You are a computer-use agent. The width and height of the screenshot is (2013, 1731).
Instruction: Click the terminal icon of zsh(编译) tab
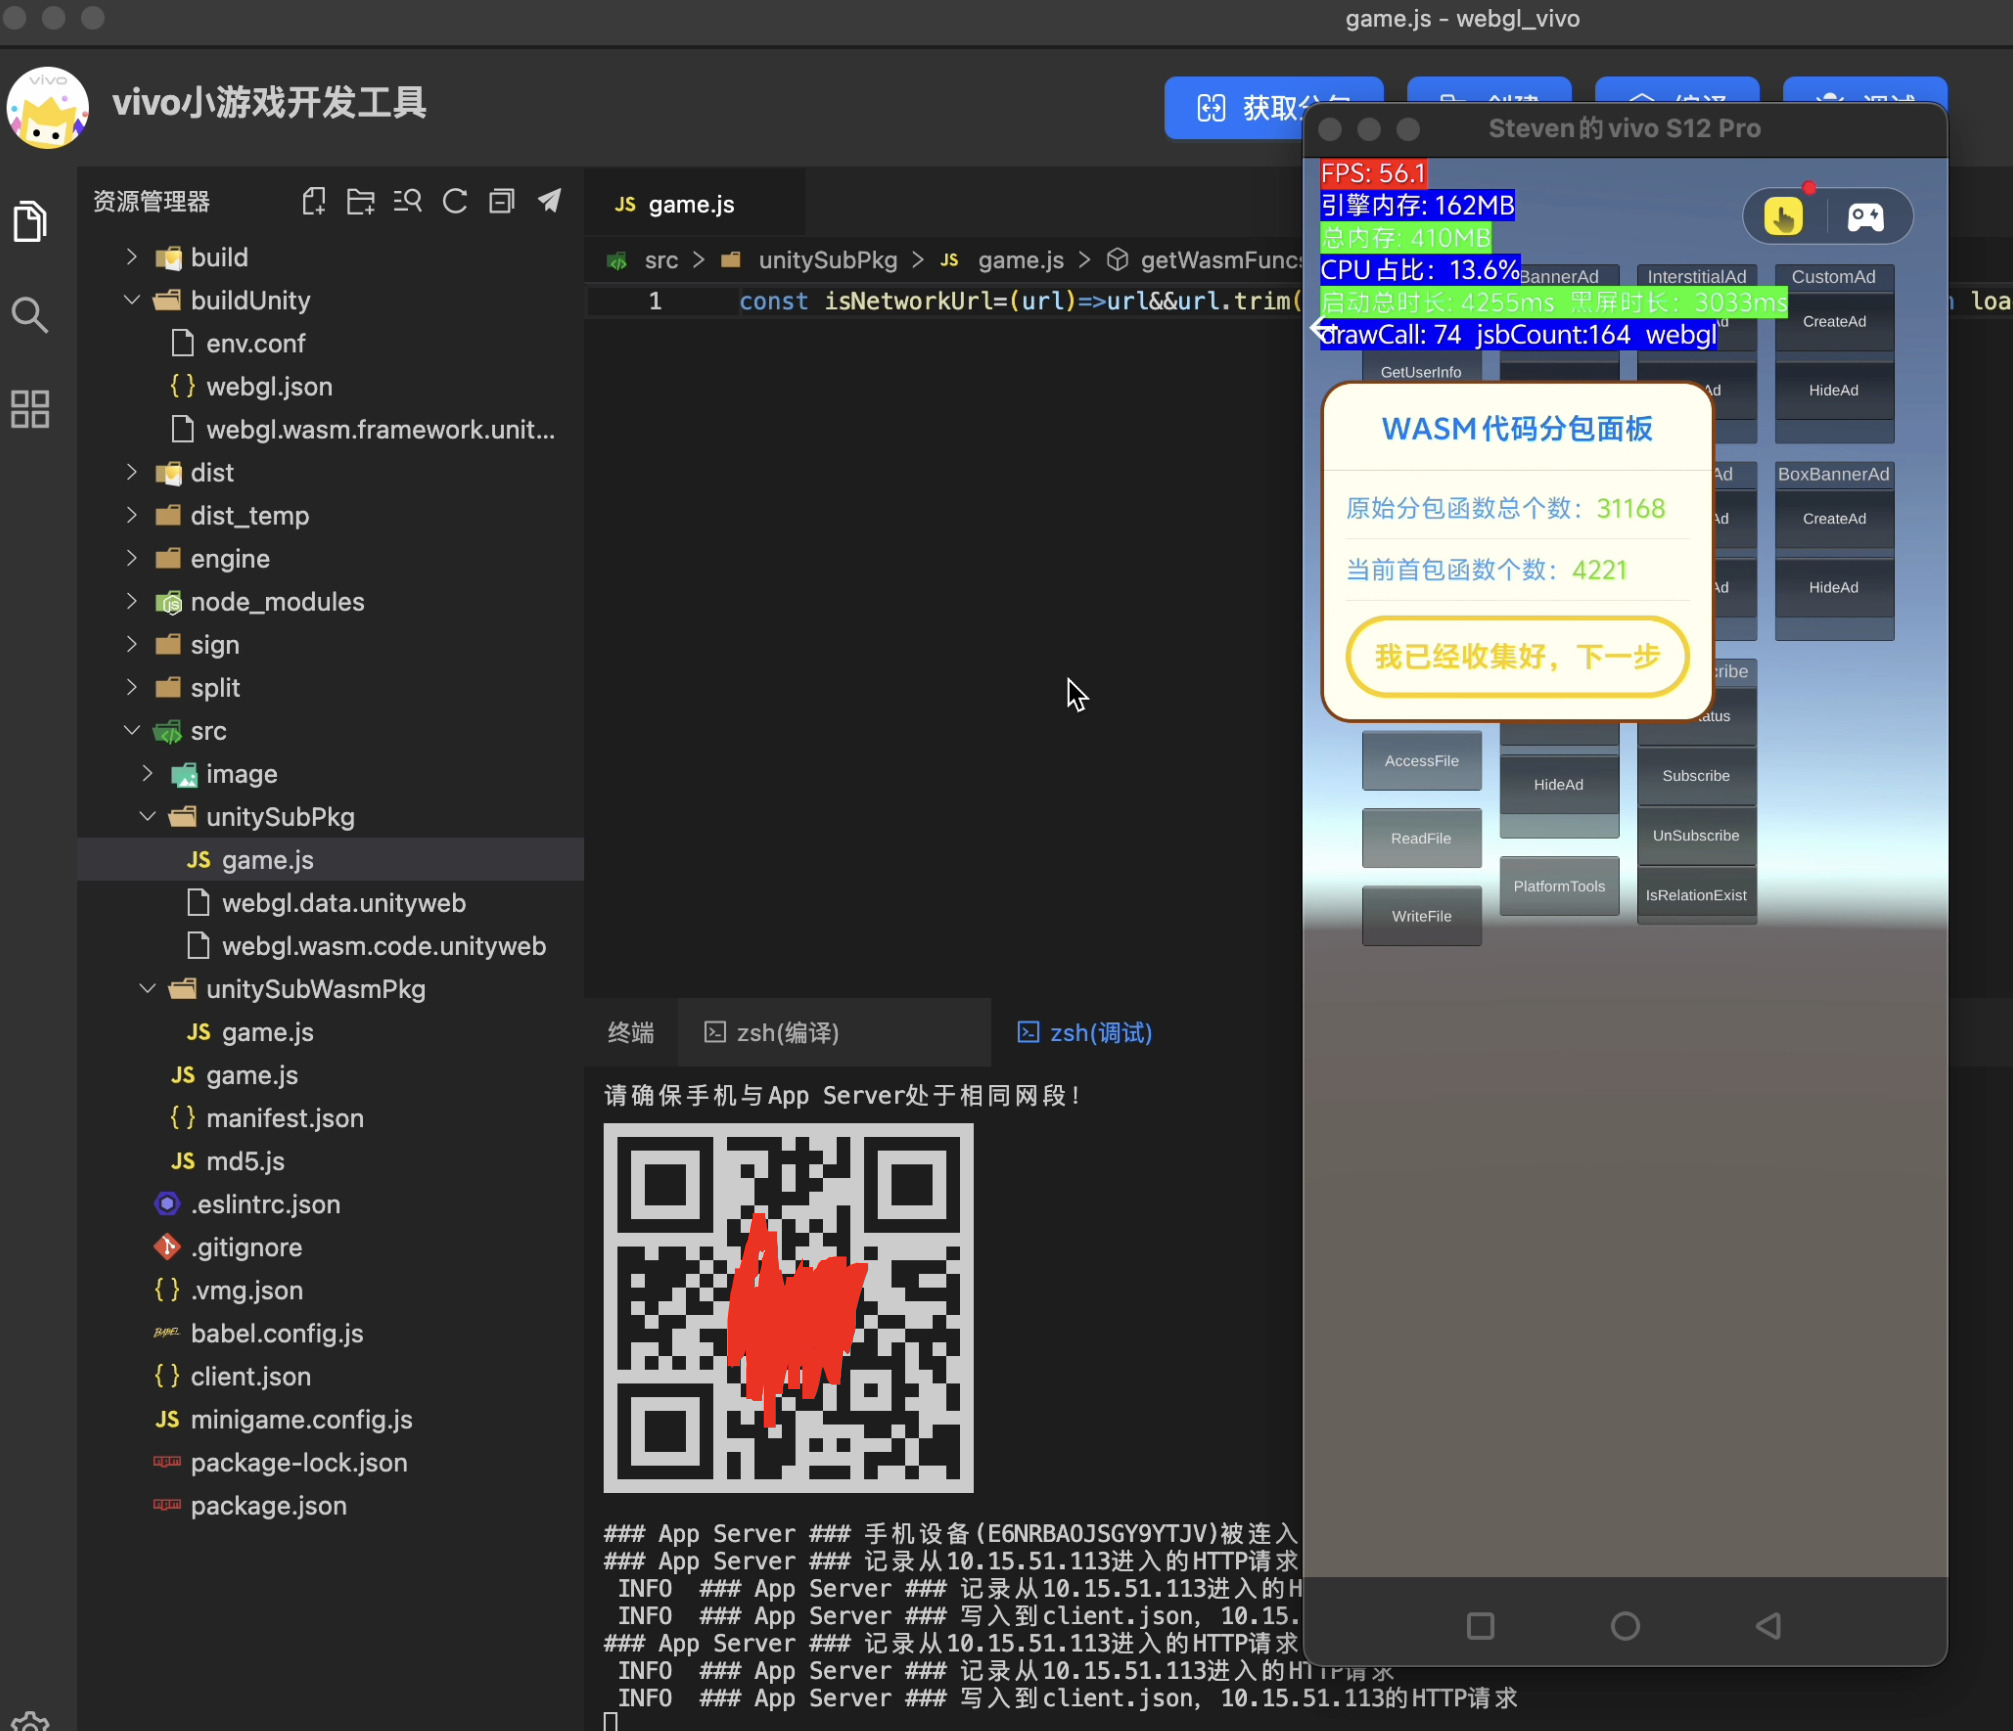pyautogui.click(x=714, y=1032)
